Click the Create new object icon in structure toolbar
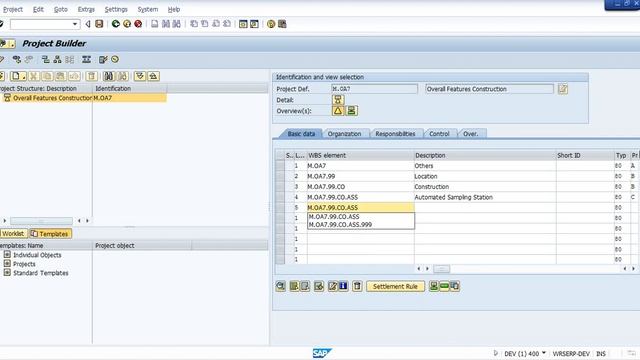This screenshot has height=360, width=640. tap(18, 76)
